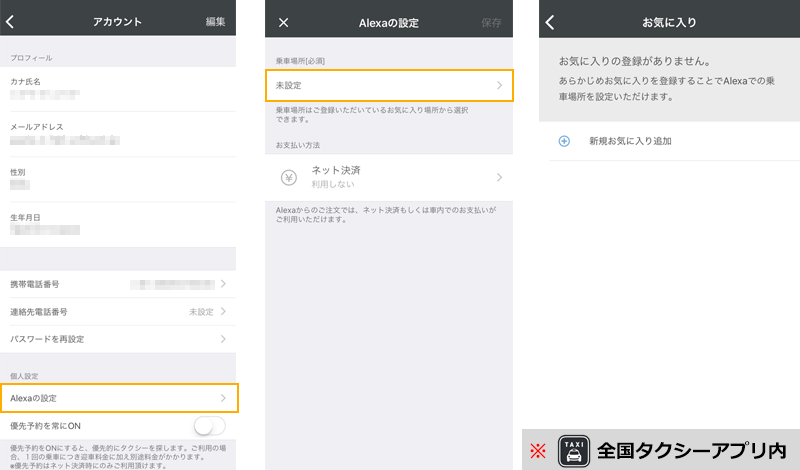Open ネット決済 payment method

pyautogui.click(x=389, y=177)
